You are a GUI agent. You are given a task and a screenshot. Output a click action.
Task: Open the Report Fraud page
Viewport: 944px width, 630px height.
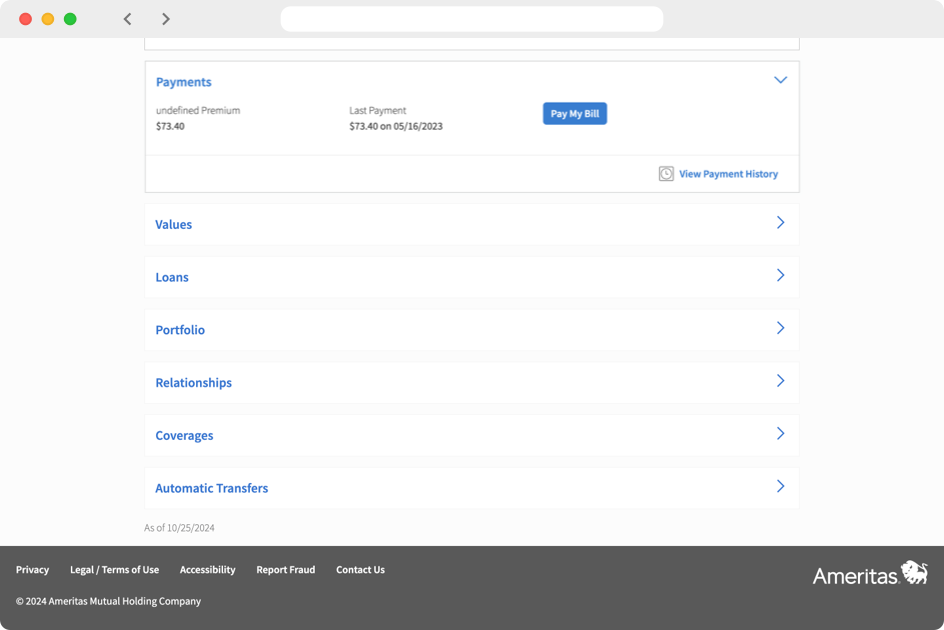point(285,569)
